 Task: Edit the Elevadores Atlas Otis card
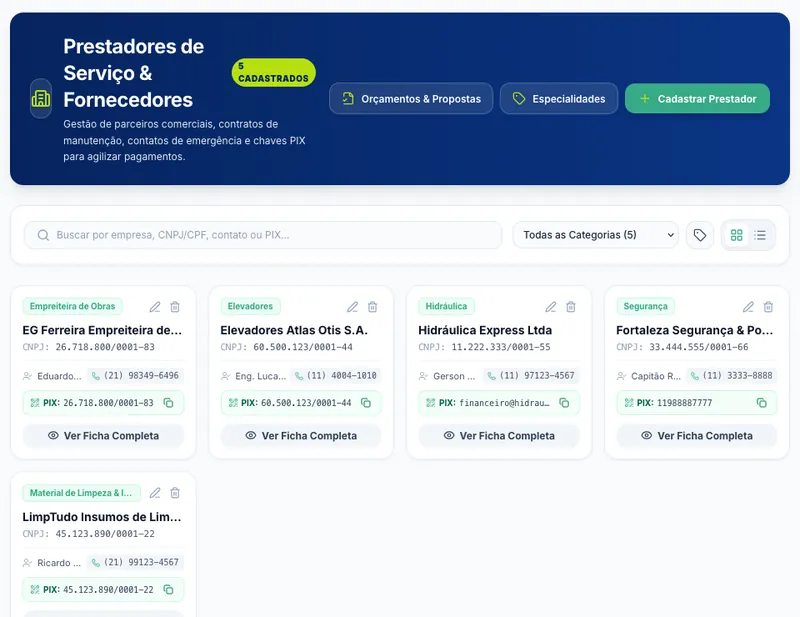pyautogui.click(x=353, y=307)
